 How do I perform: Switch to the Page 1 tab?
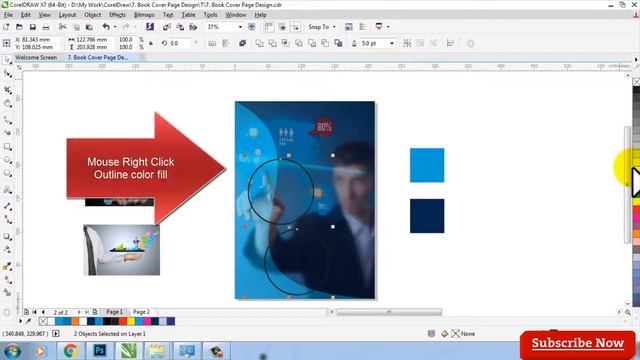pos(114,312)
